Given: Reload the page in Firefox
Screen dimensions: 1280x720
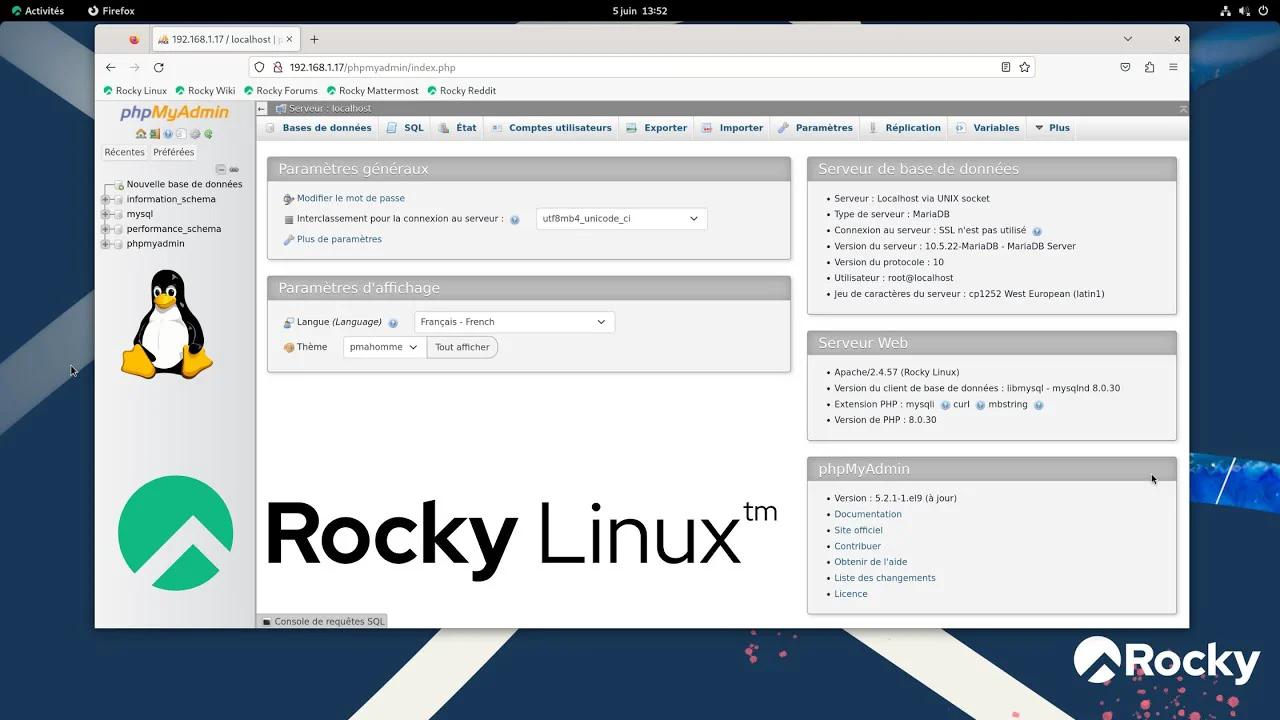Looking at the screenshot, I should coord(159,67).
